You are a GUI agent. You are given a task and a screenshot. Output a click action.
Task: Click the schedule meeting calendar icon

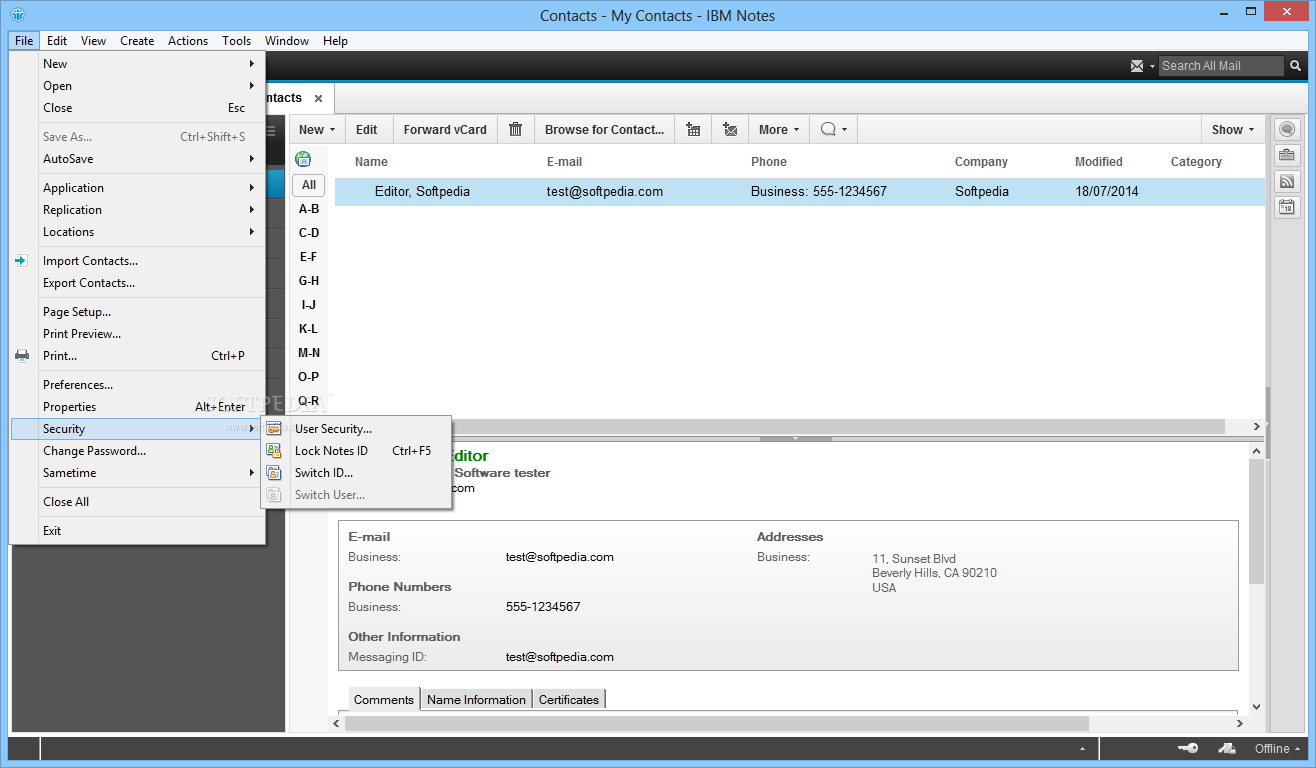point(693,129)
